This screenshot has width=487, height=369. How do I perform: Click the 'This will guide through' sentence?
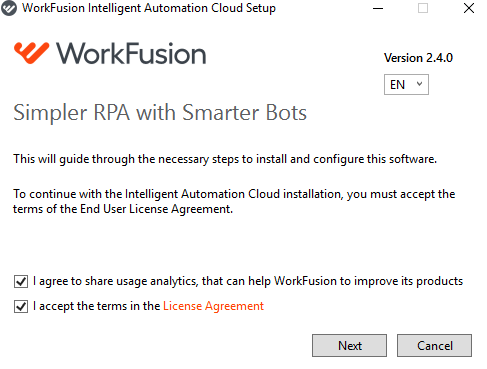[225, 159]
